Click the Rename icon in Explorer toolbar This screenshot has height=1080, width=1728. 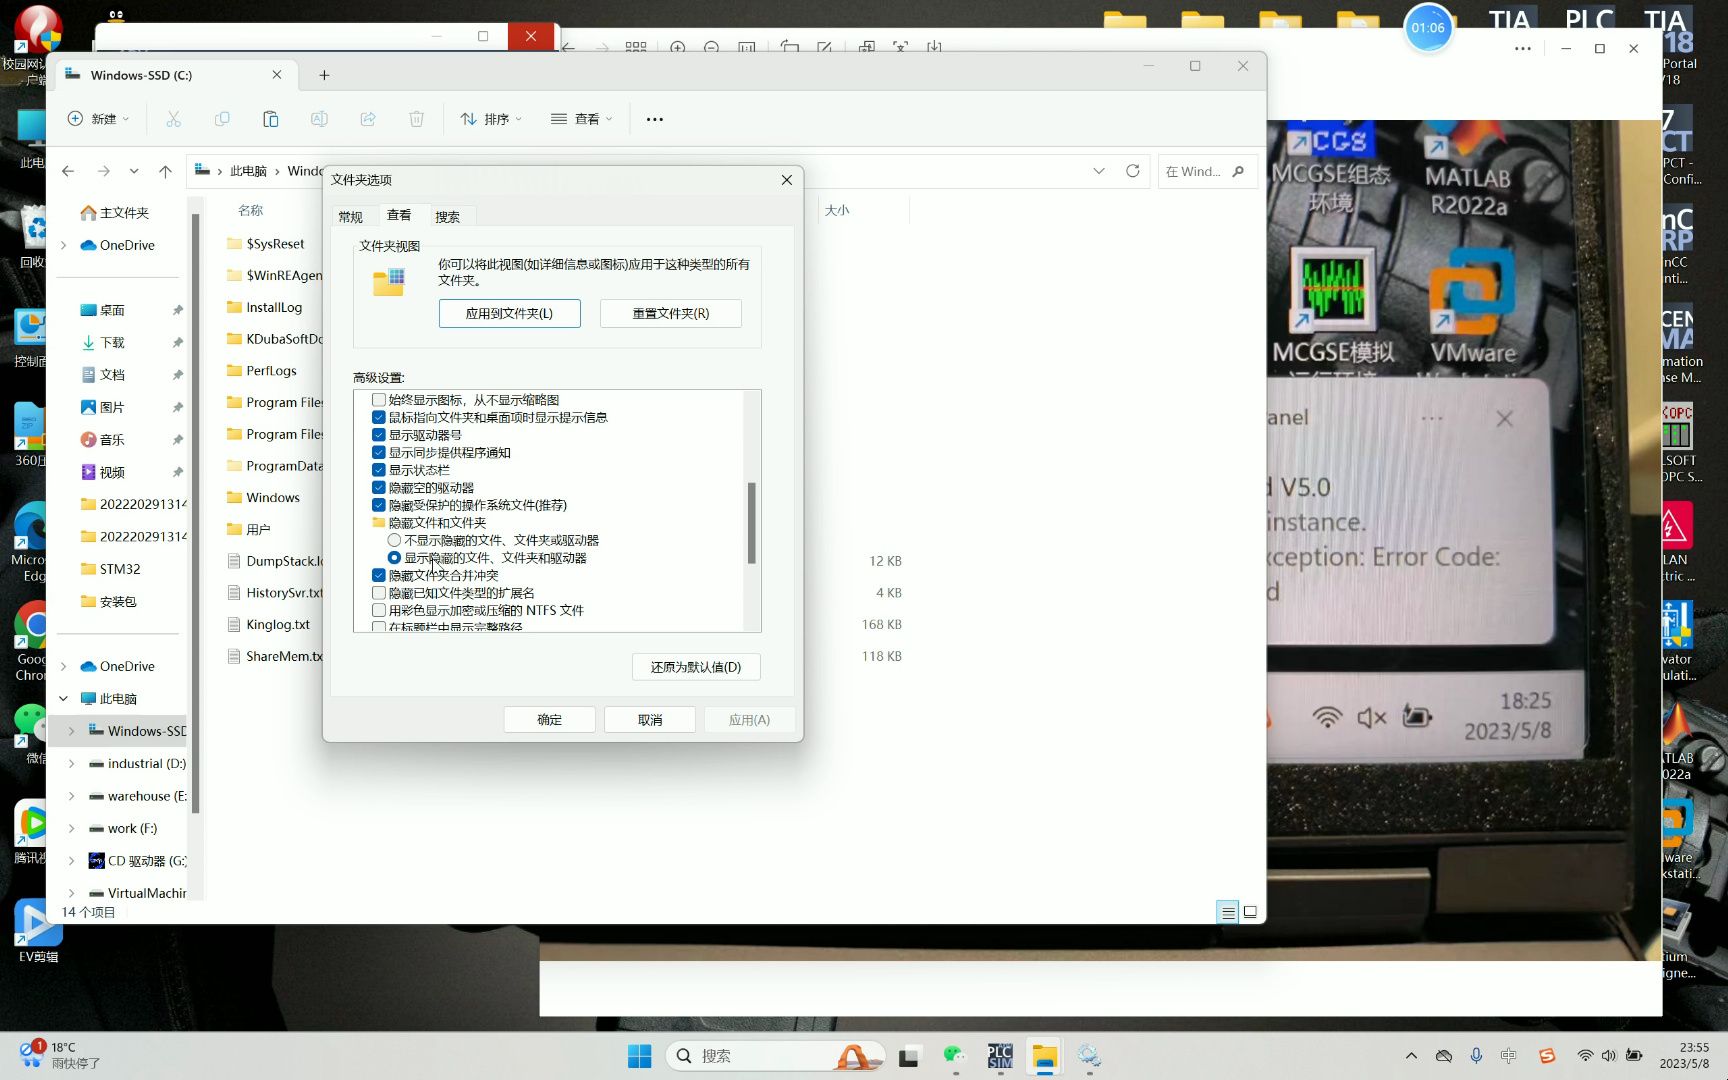[319, 119]
